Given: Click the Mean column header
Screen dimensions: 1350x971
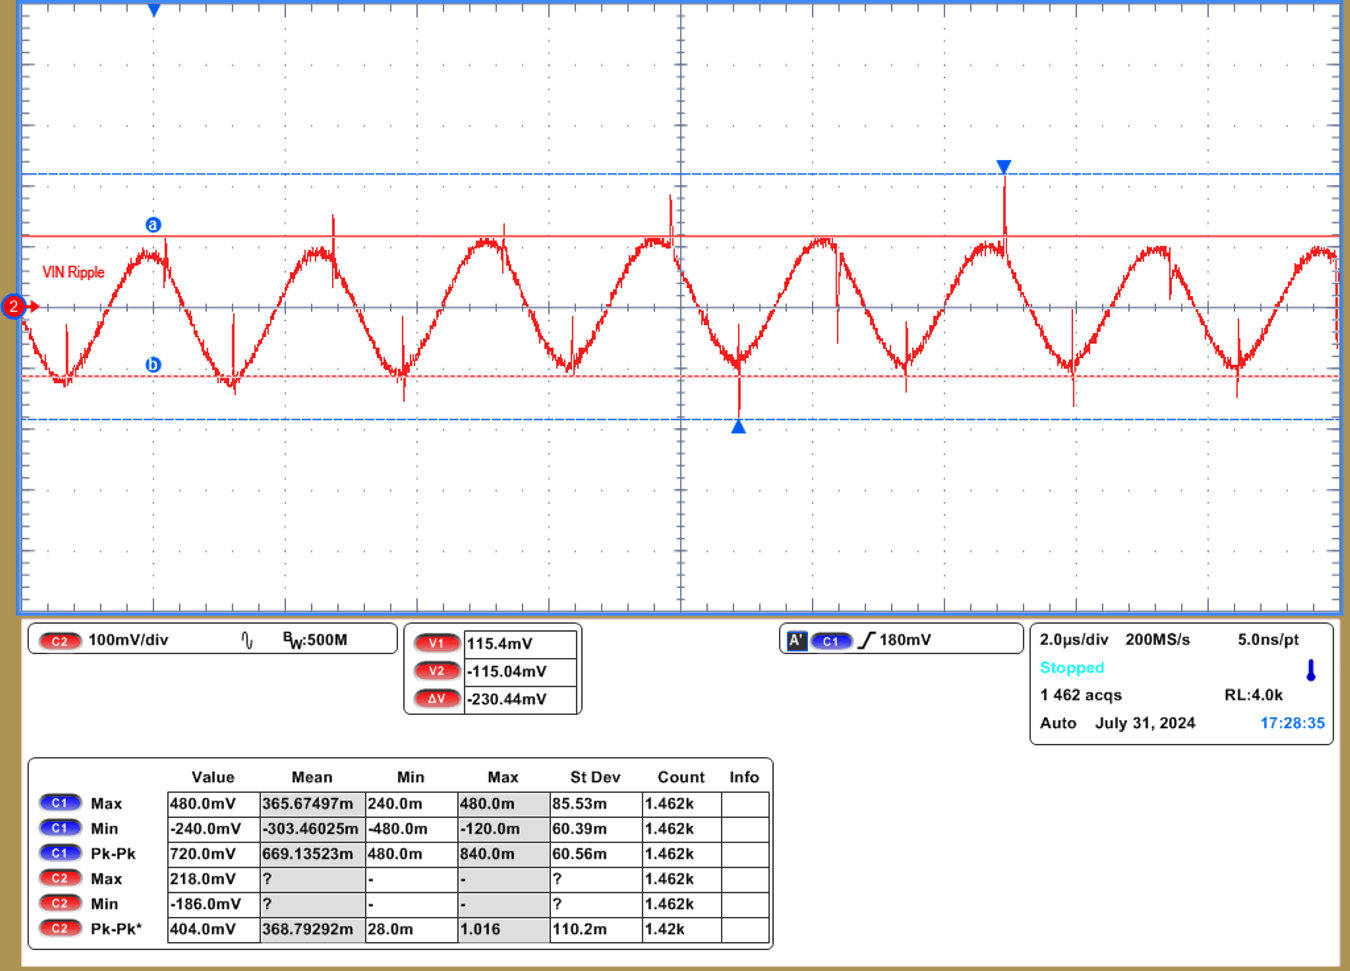Looking at the screenshot, I should [x=311, y=777].
